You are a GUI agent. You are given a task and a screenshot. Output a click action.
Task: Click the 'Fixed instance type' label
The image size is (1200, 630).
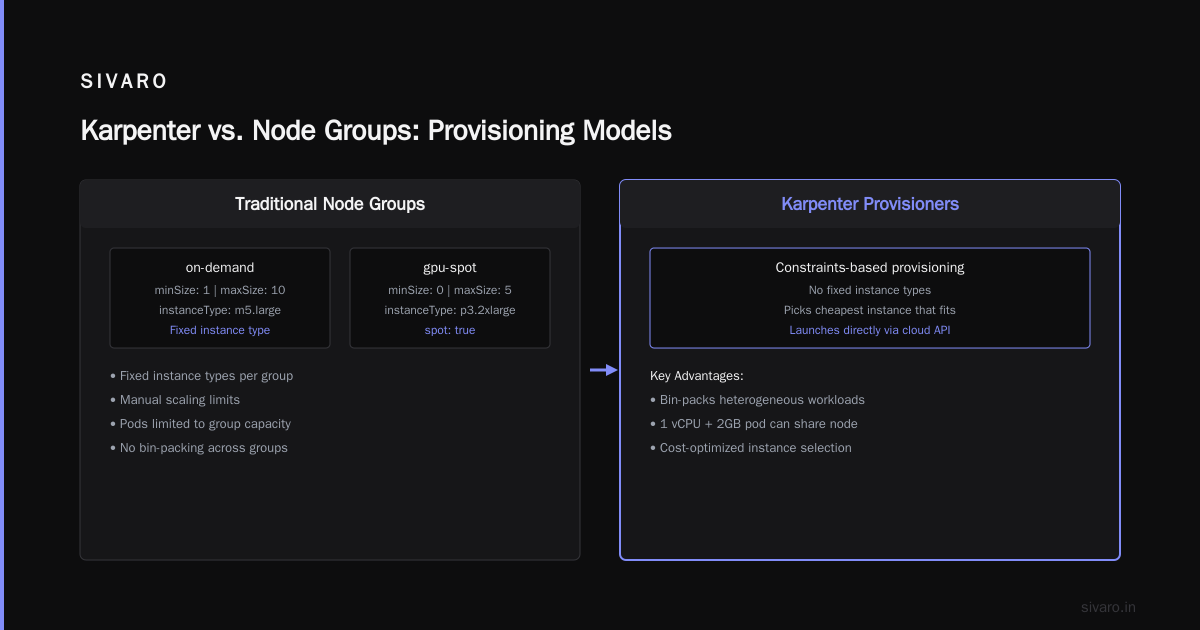(220, 330)
